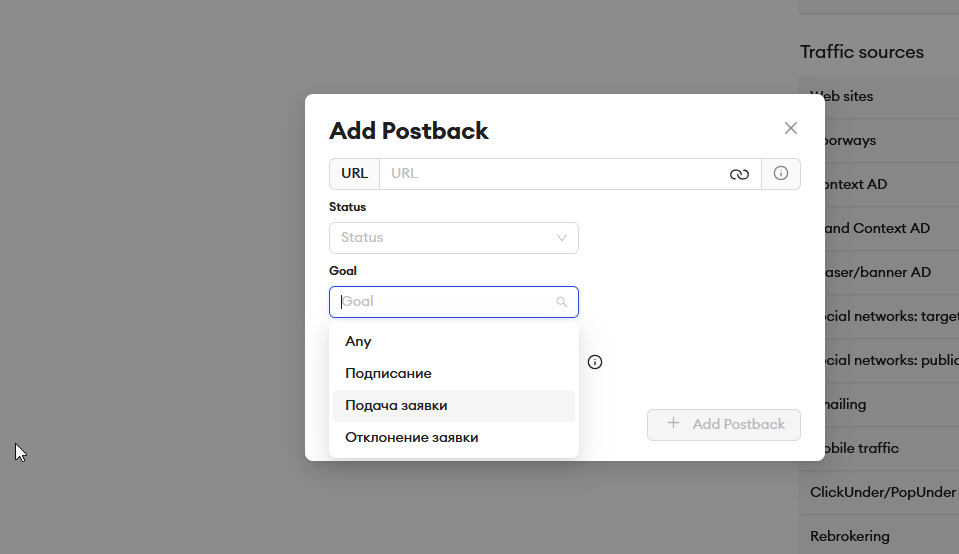Select Teaser/banner AD traffic source
959x554 pixels.
(x=879, y=272)
